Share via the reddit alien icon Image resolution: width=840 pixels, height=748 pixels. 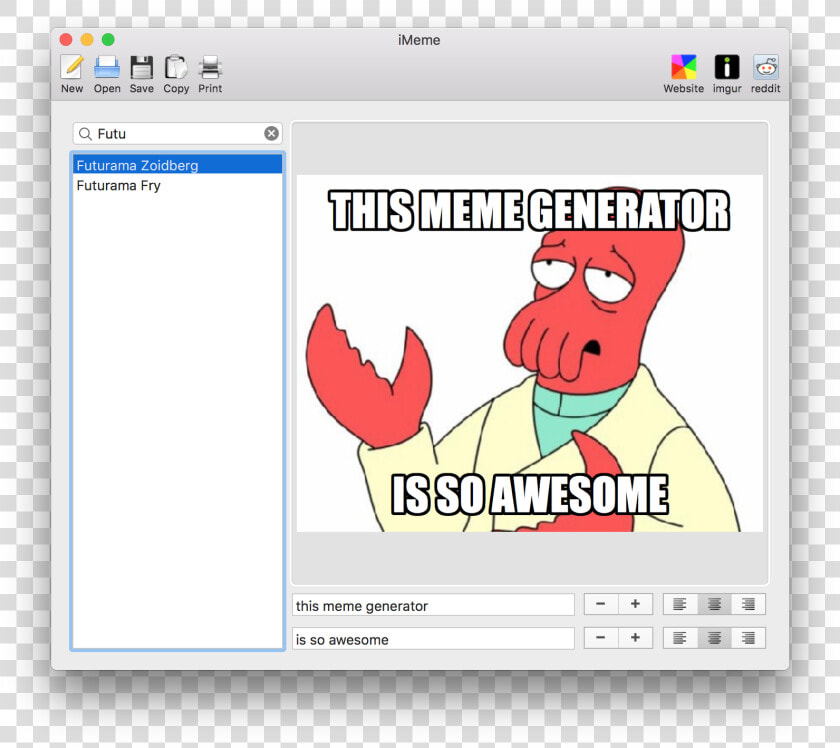[x=766, y=67]
